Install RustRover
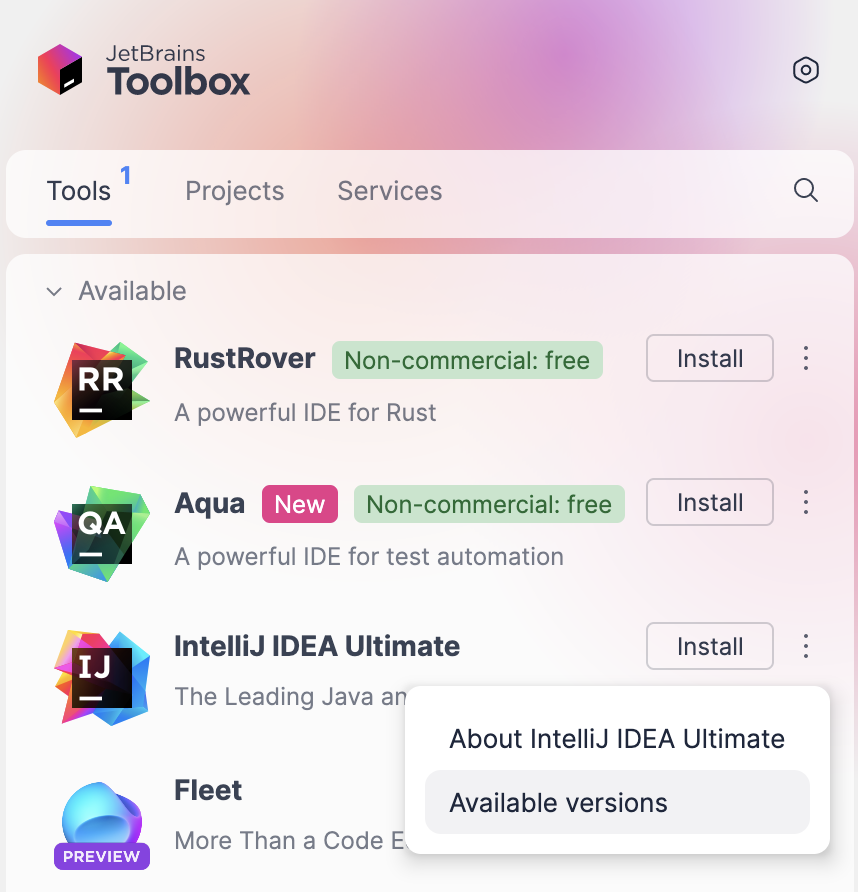This screenshot has height=892, width=858. click(710, 358)
